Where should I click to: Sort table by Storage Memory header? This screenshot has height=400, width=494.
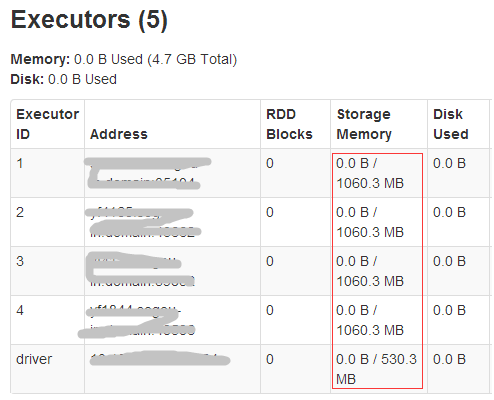pos(364,124)
